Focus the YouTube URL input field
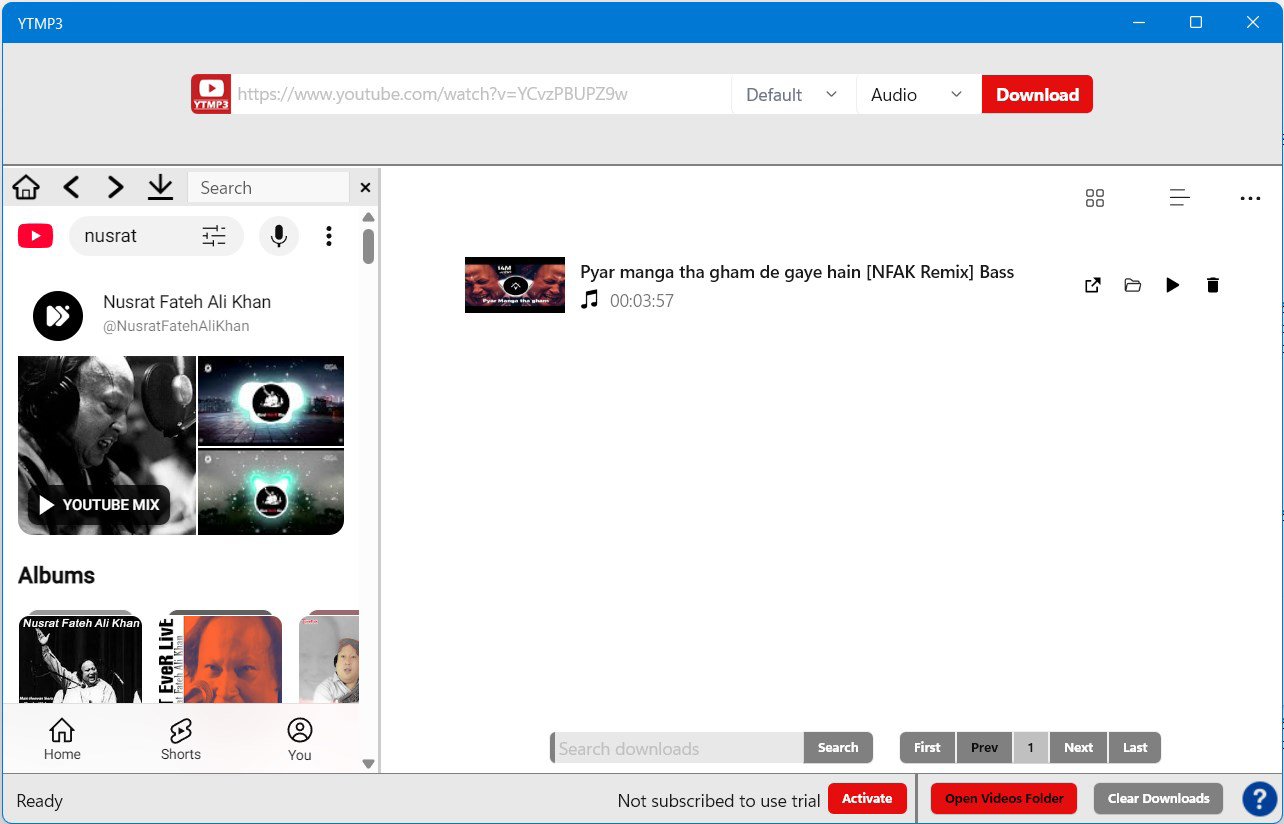 481,94
